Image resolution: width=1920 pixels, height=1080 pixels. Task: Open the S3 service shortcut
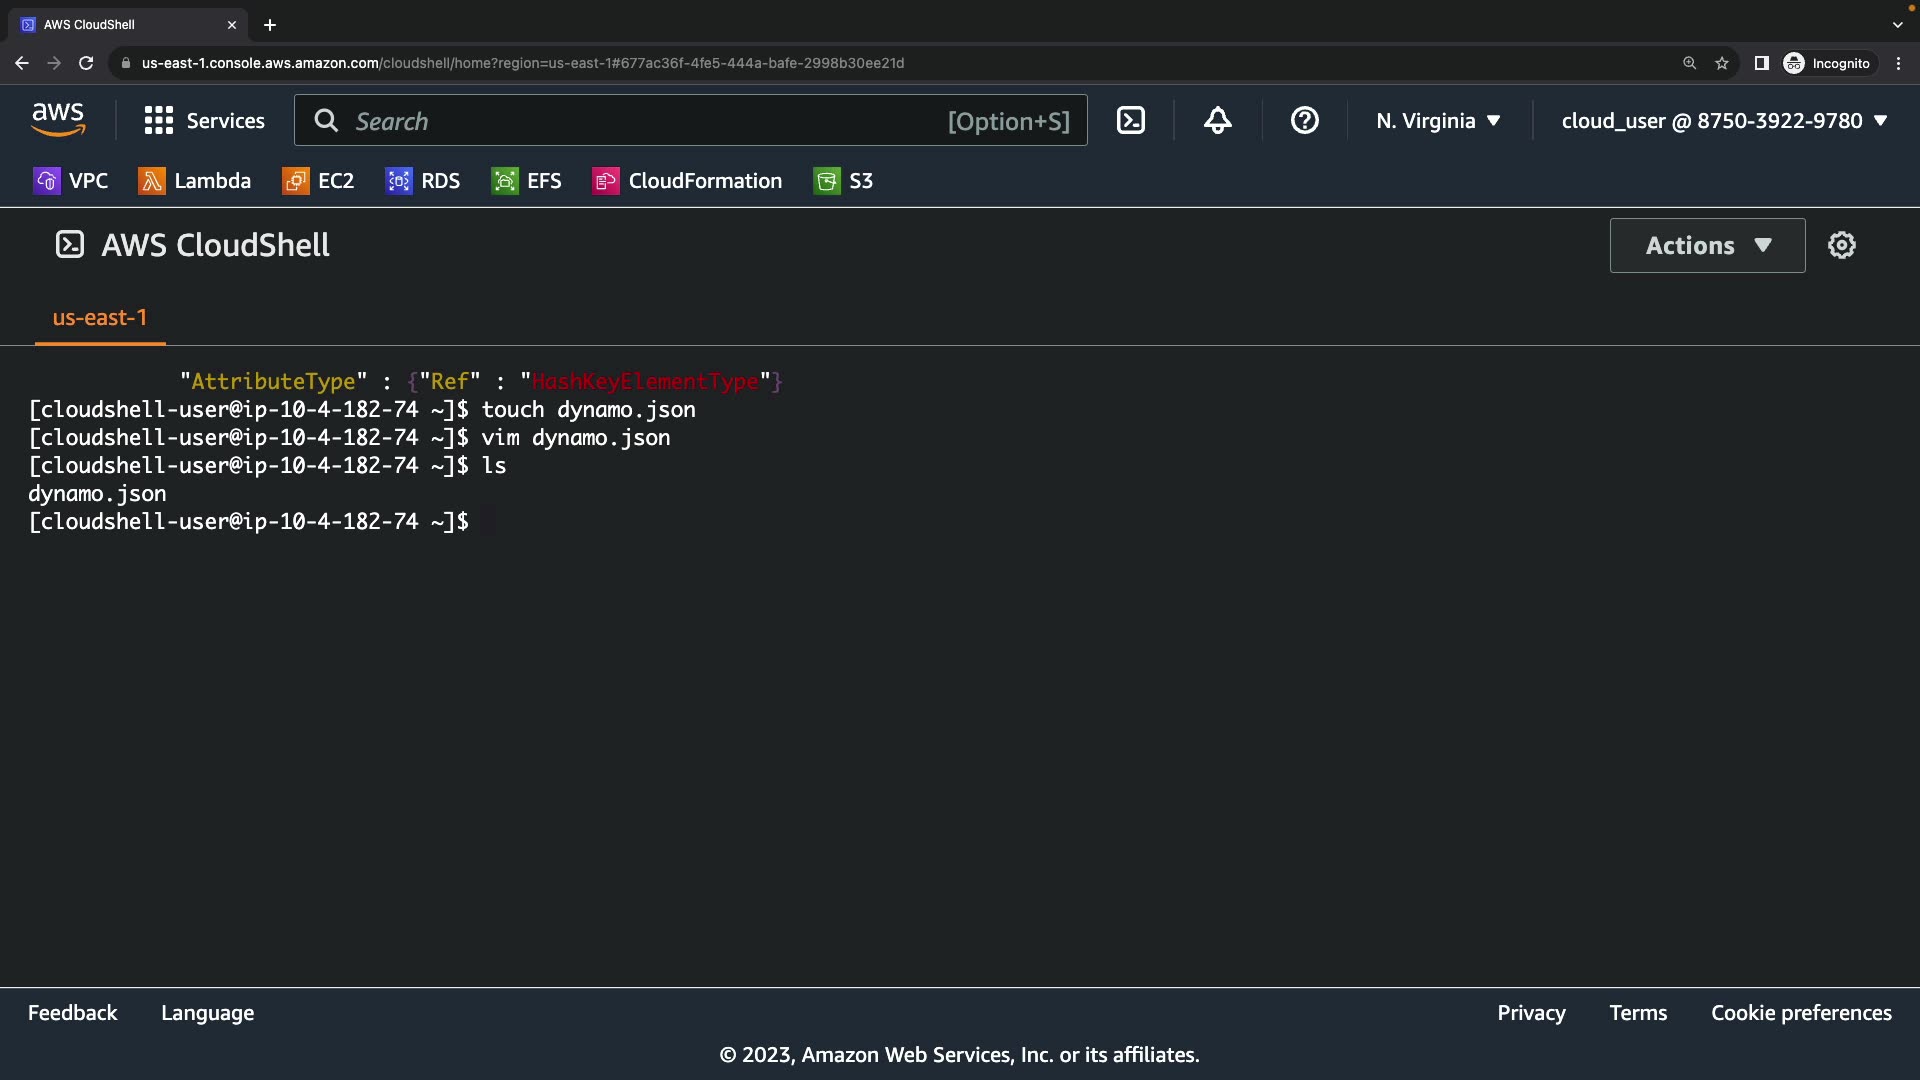pyautogui.click(x=843, y=181)
